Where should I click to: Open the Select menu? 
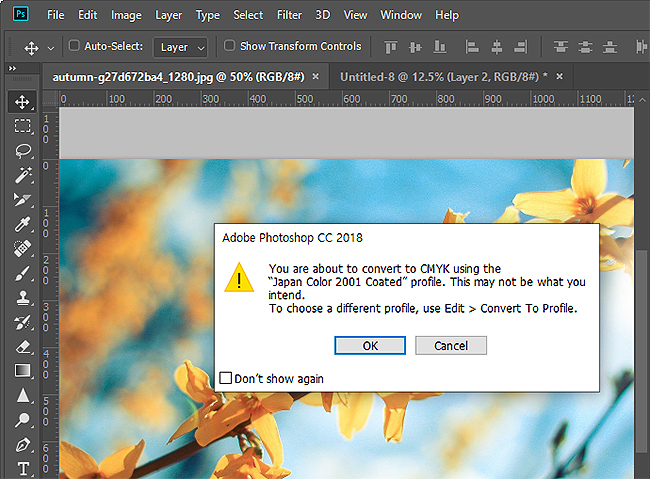pyautogui.click(x=248, y=15)
